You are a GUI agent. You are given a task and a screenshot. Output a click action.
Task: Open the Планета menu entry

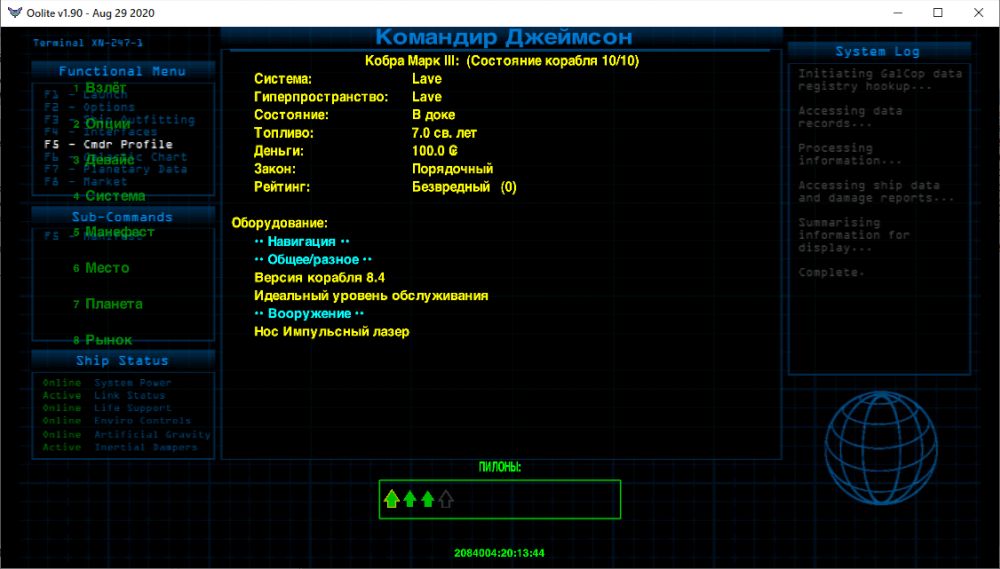pyautogui.click(x=113, y=304)
